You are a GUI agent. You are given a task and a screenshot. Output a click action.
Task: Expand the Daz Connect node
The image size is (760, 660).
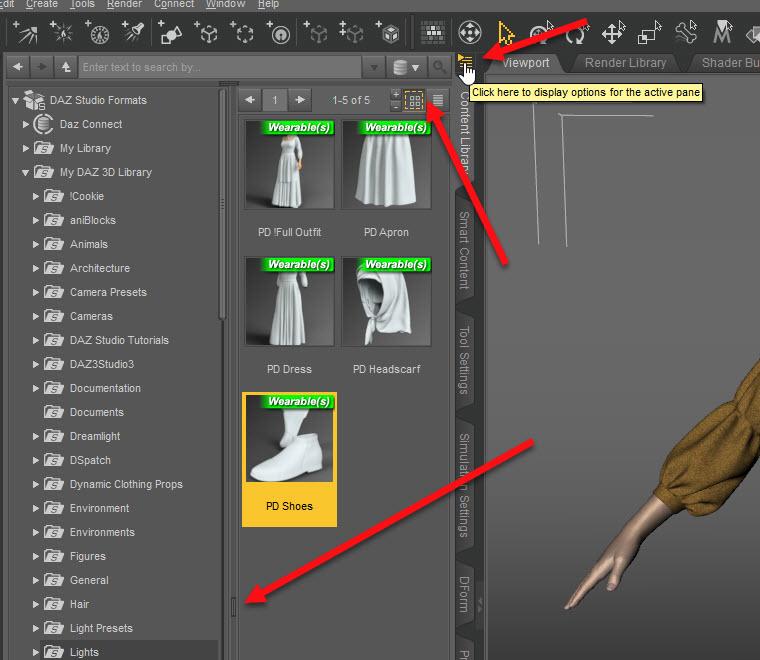pyautogui.click(x=26, y=125)
